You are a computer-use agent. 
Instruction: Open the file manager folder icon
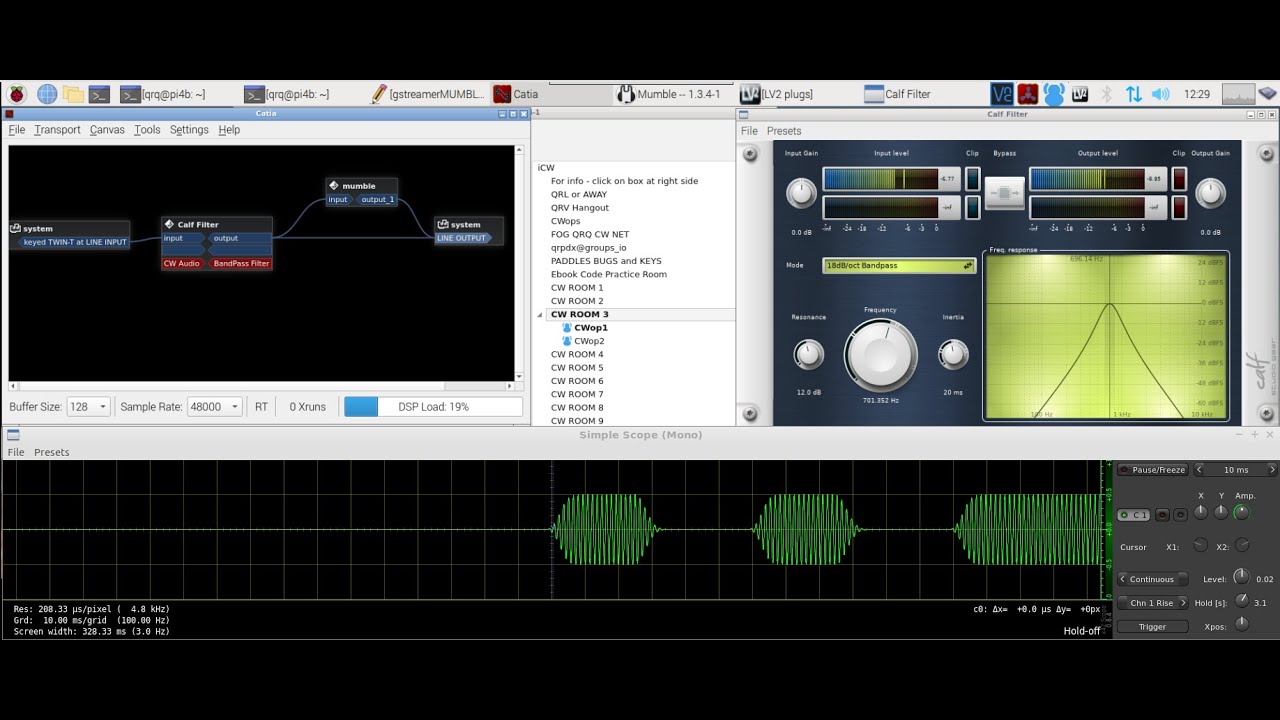click(73, 94)
